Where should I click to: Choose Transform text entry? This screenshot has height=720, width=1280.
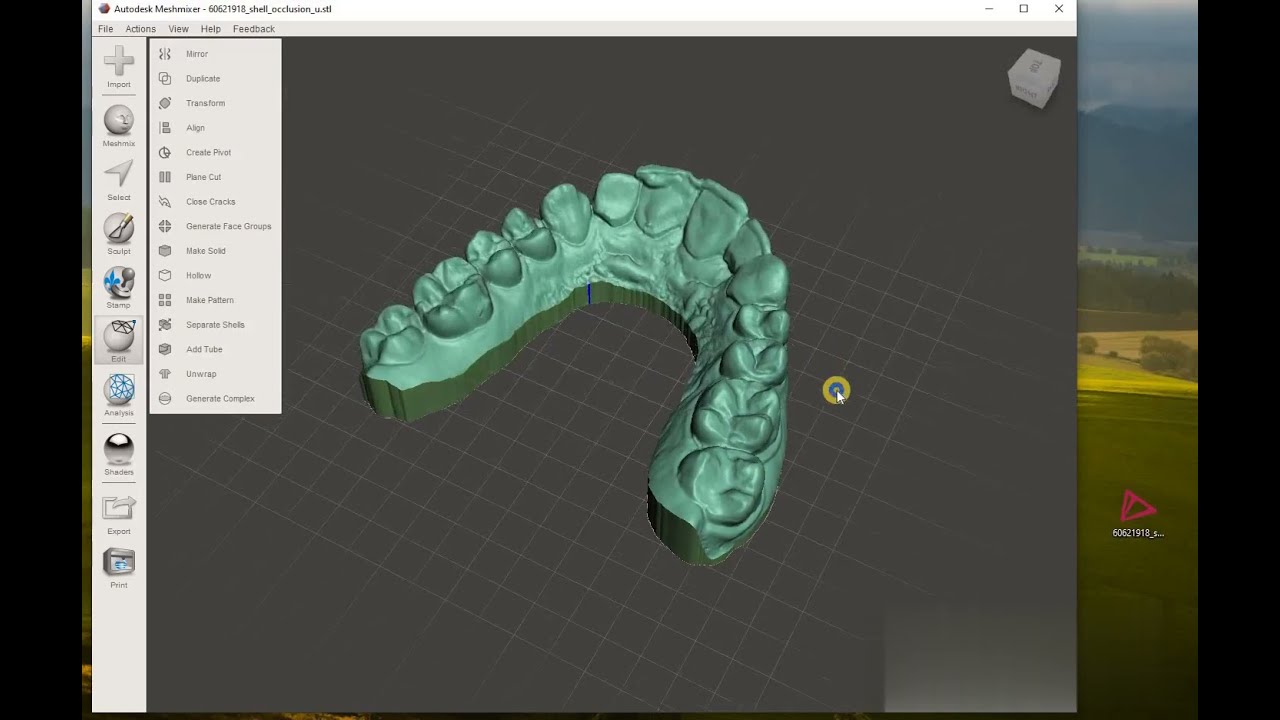[x=205, y=103]
